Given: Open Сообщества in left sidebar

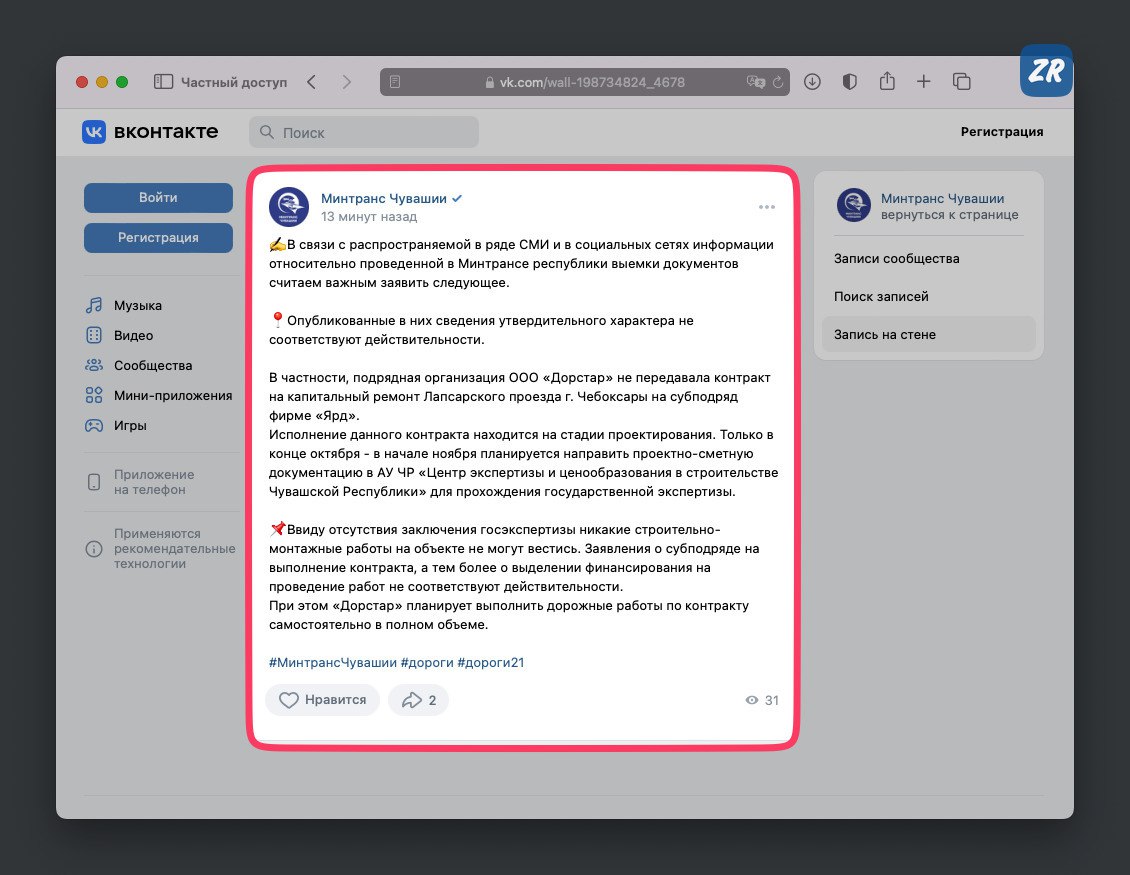Looking at the screenshot, I should [x=152, y=366].
